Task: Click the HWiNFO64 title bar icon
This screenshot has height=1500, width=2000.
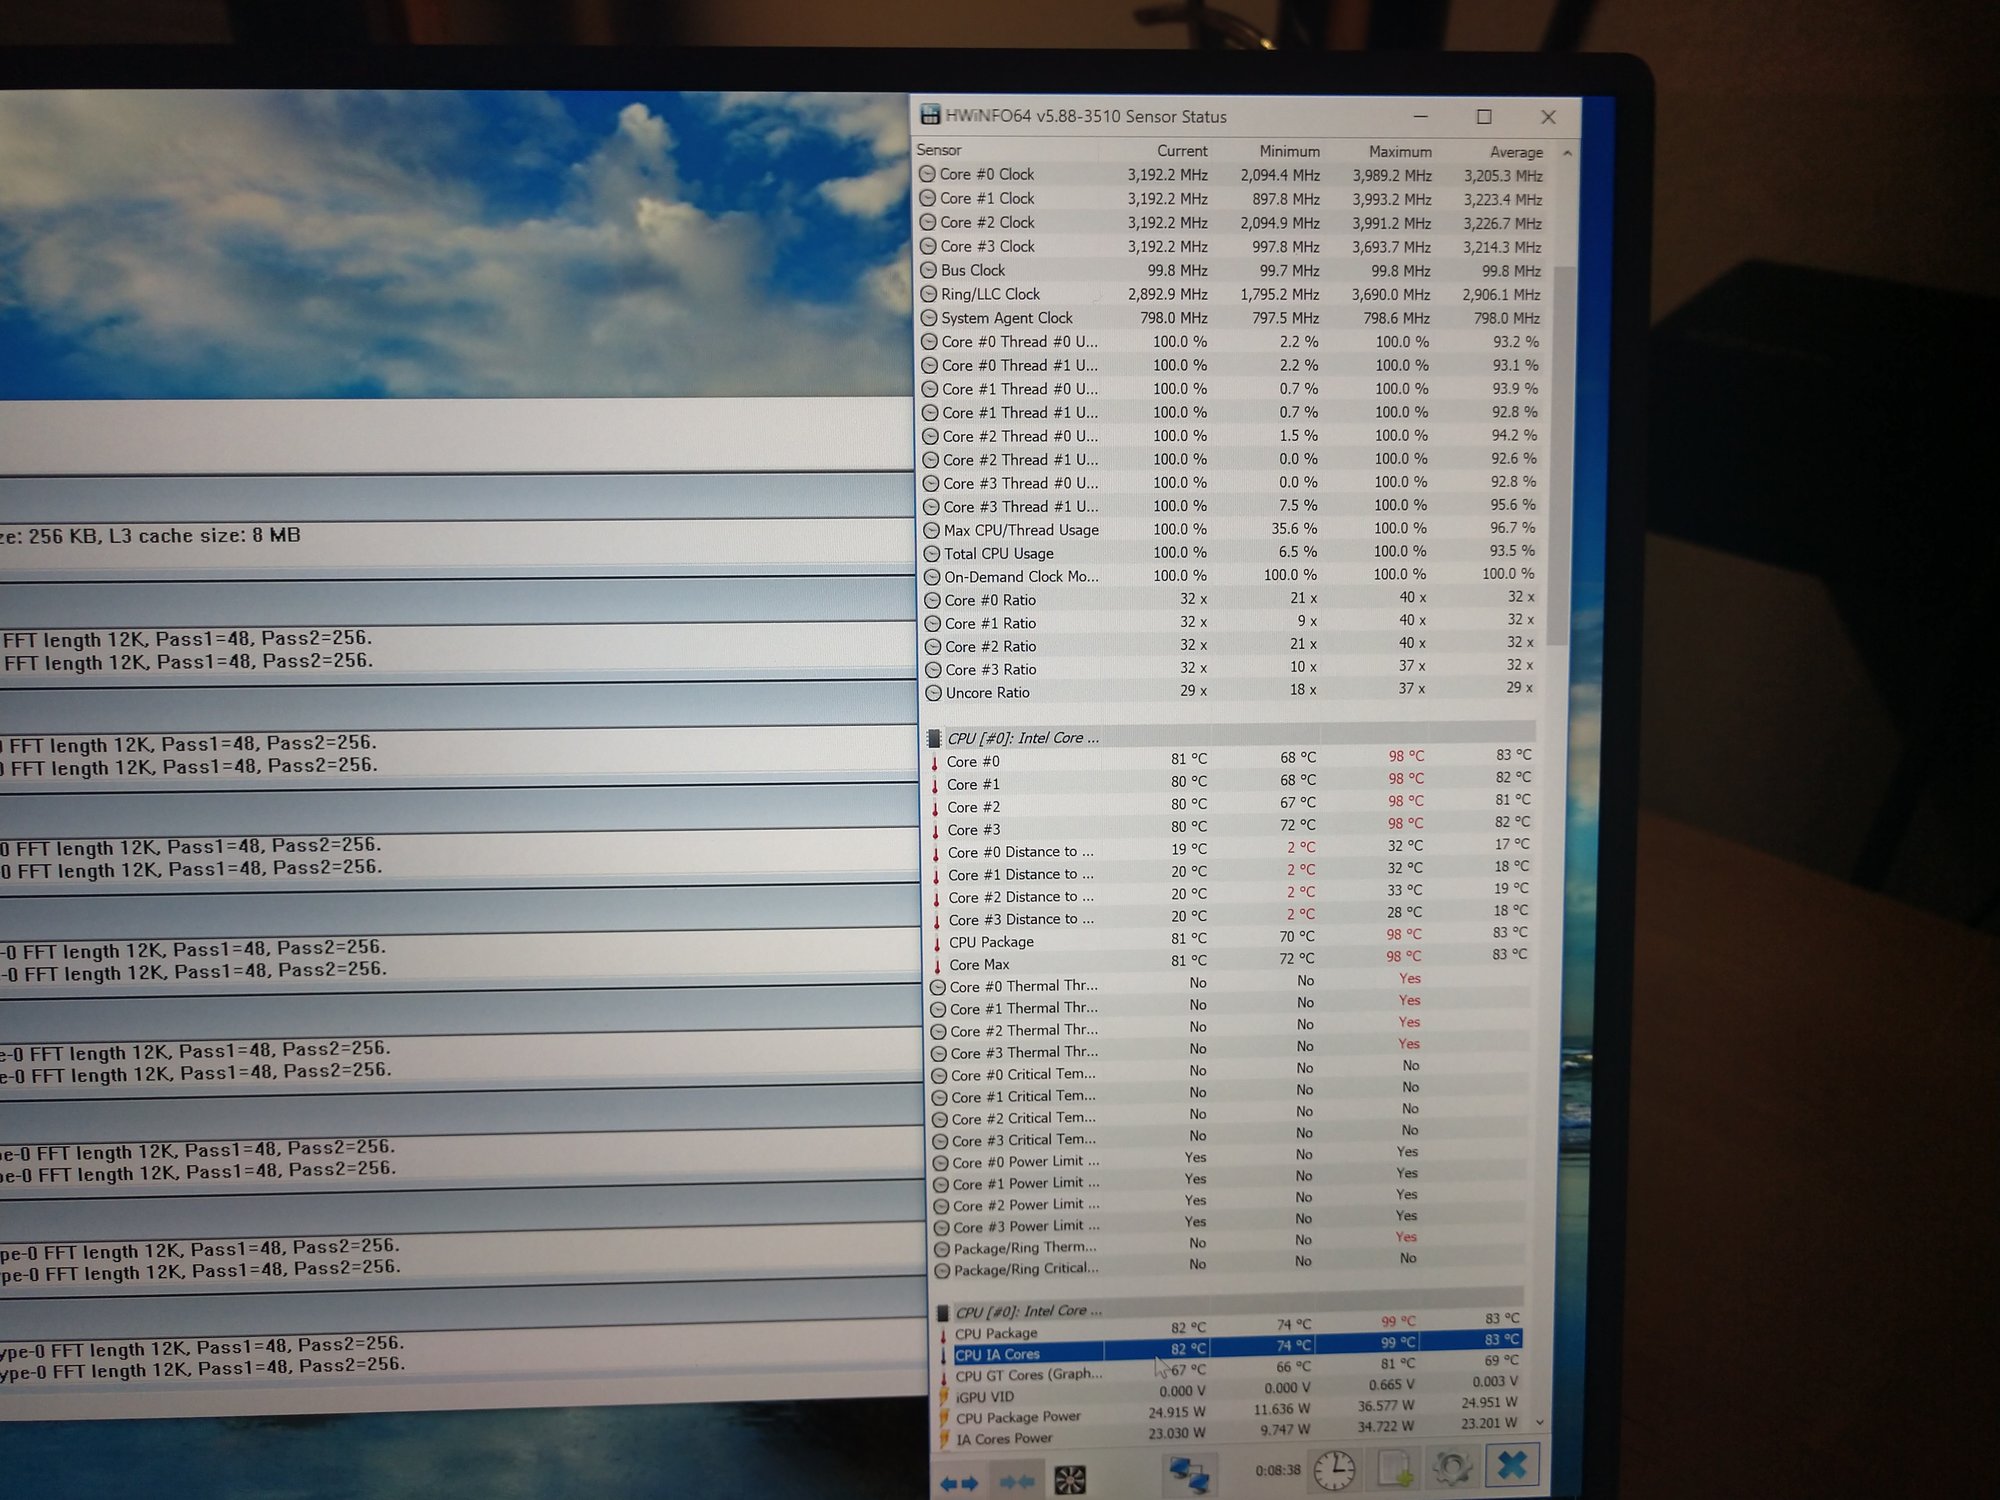Action: click(930, 115)
